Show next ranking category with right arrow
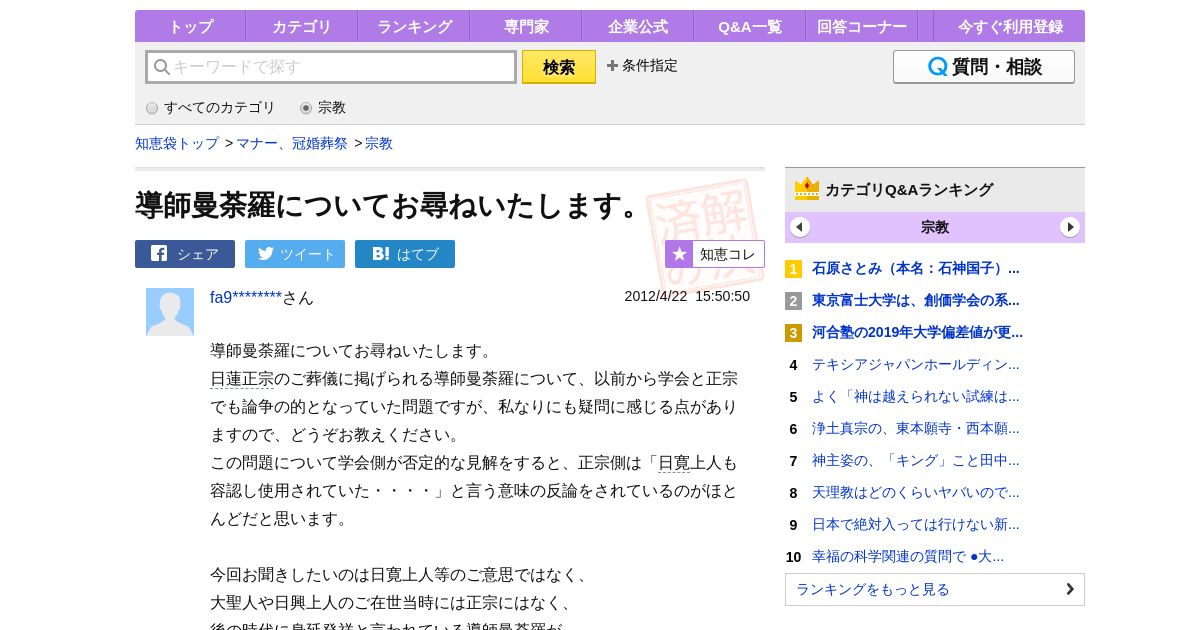The height and width of the screenshot is (630, 1200). (x=1070, y=227)
